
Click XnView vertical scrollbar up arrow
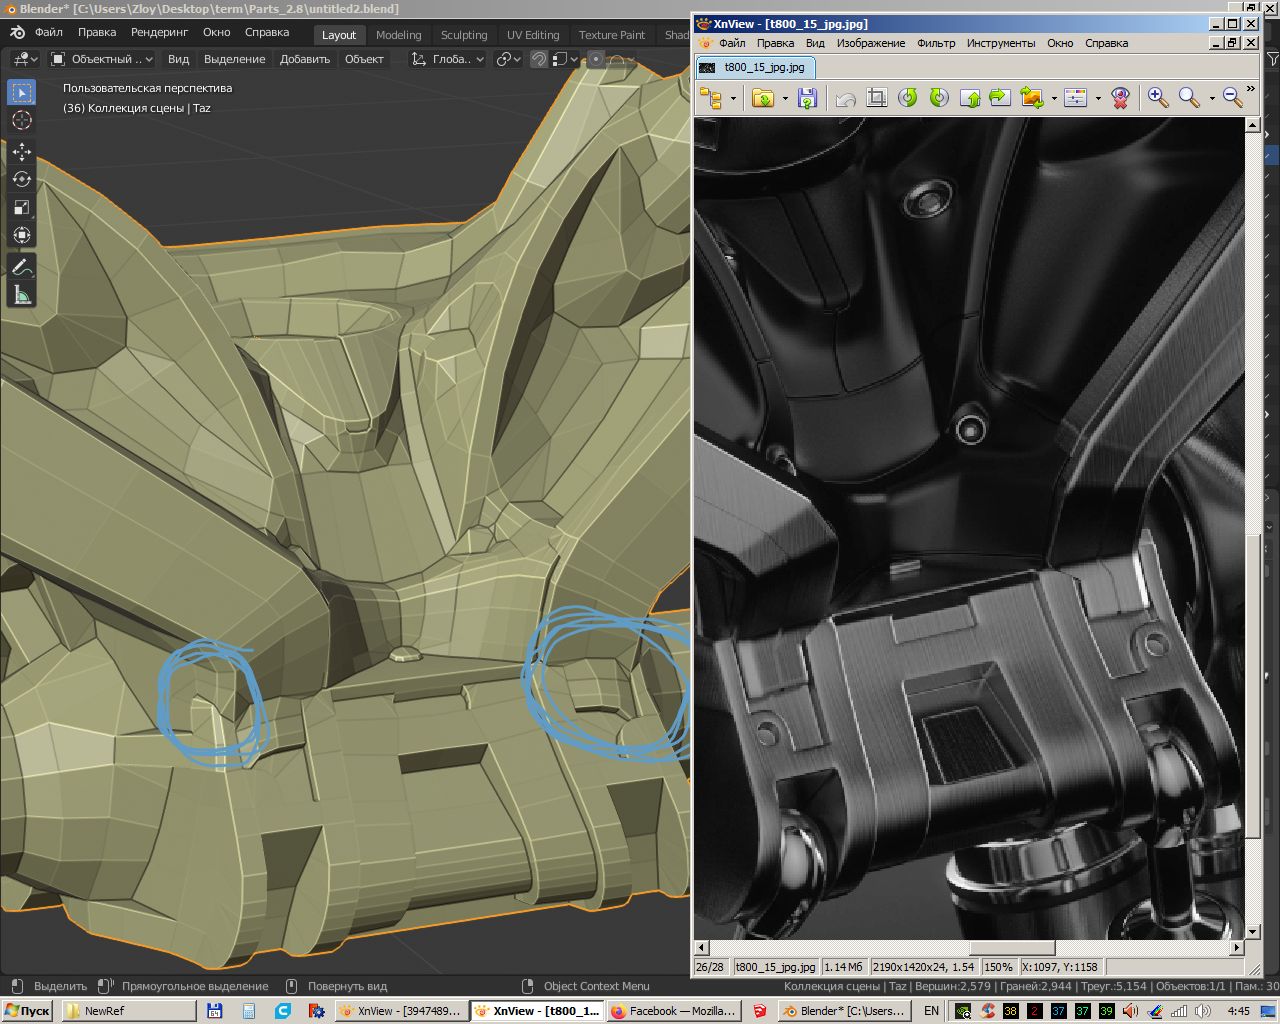click(x=1252, y=125)
